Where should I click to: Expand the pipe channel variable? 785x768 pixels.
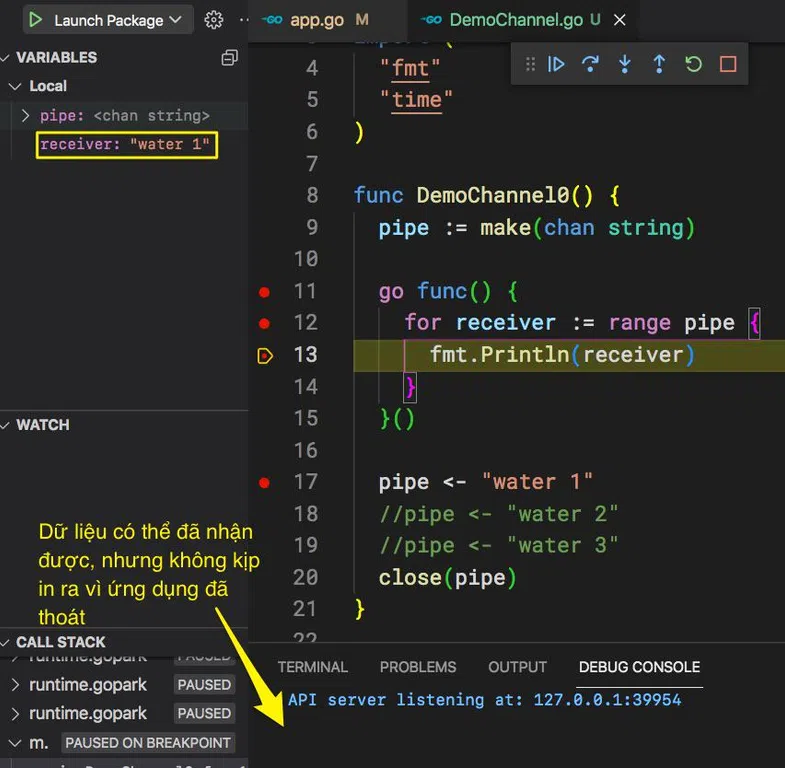[x=26, y=116]
